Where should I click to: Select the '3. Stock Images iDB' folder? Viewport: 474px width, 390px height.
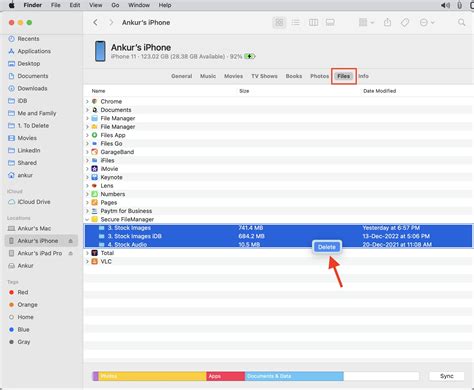[x=278, y=236]
